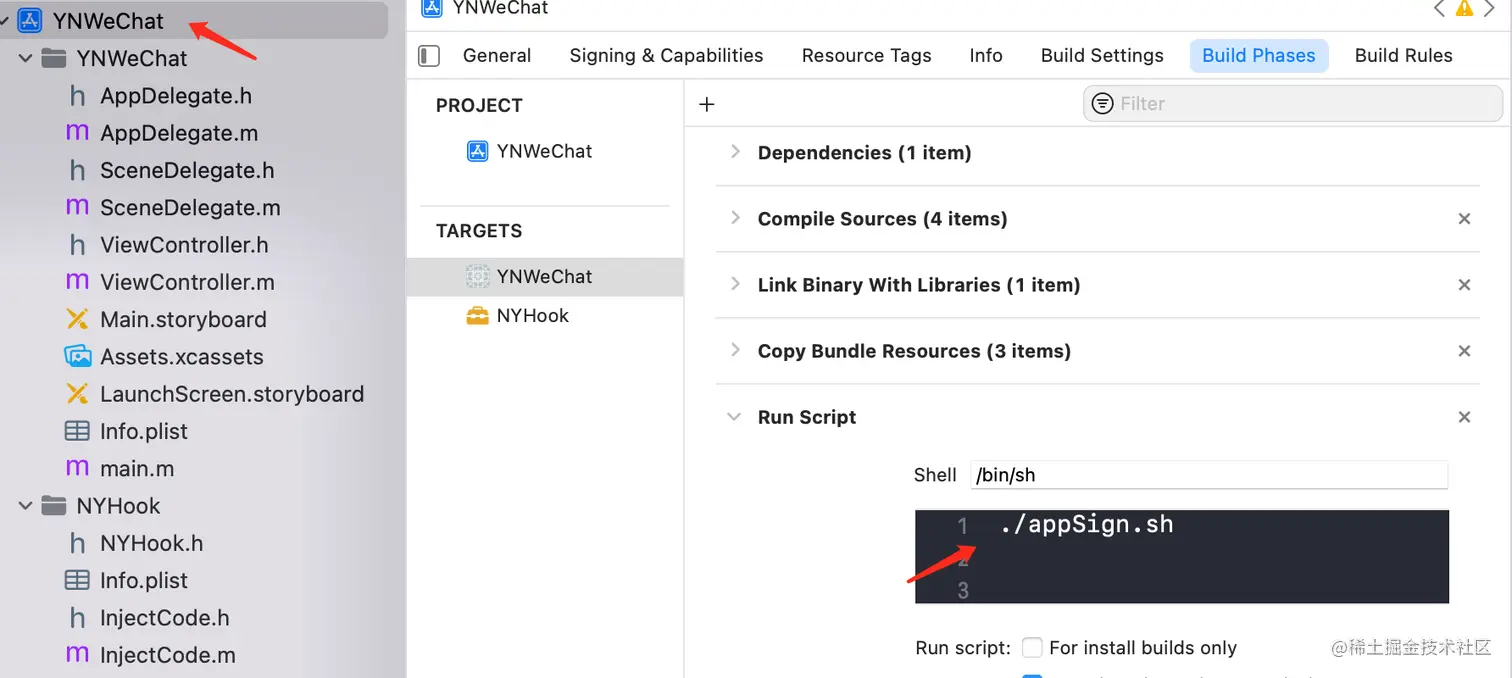This screenshot has width=1512, height=678.
Task: Click the InjectCode.h header file icon
Action: pos(77,618)
